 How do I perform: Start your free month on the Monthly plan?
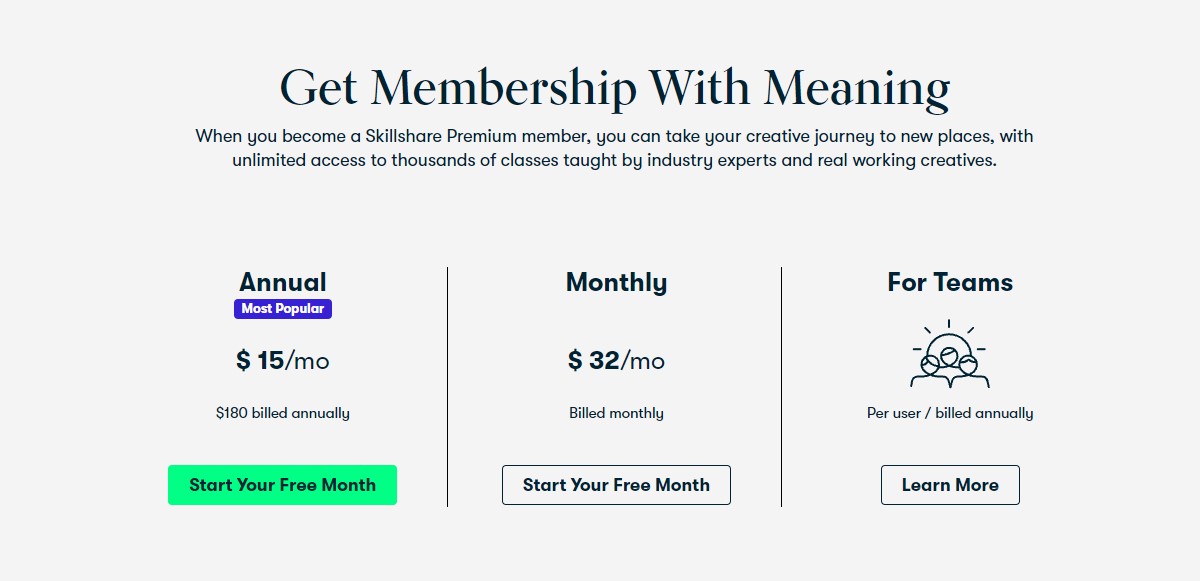pos(616,484)
